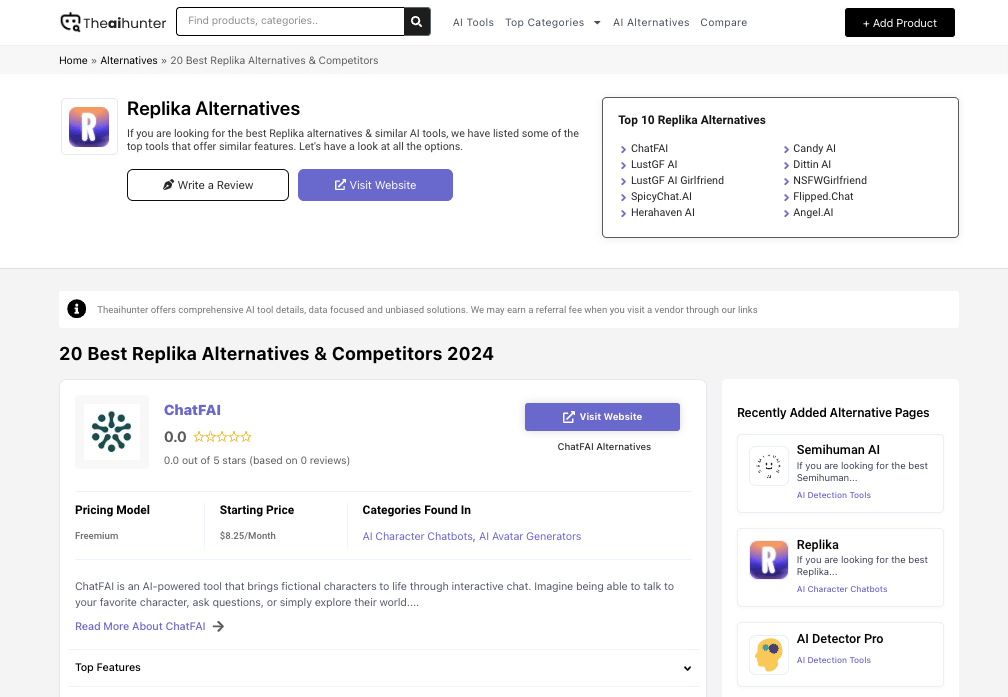Image resolution: width=1008 pixels, height=697 pixels.
Task: Click Read More About ChatFAI
Action: pos(140,626)
